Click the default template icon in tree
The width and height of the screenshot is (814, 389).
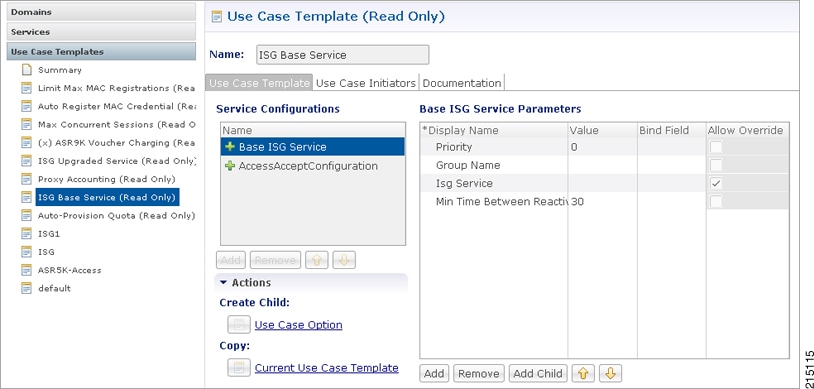(26, 288)
